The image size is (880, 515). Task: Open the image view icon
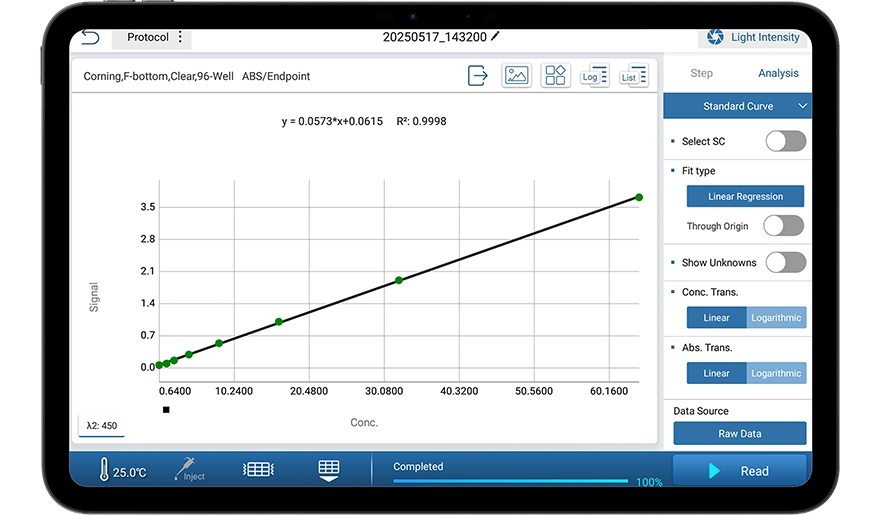pyautogui.click(x=516, y=75)
